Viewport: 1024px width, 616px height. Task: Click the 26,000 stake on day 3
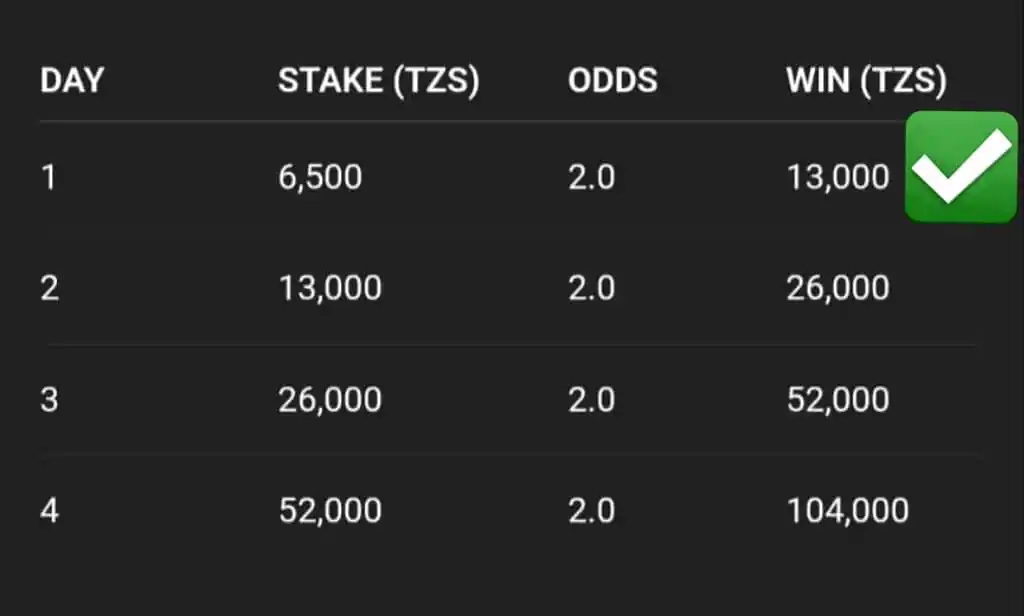330,400
